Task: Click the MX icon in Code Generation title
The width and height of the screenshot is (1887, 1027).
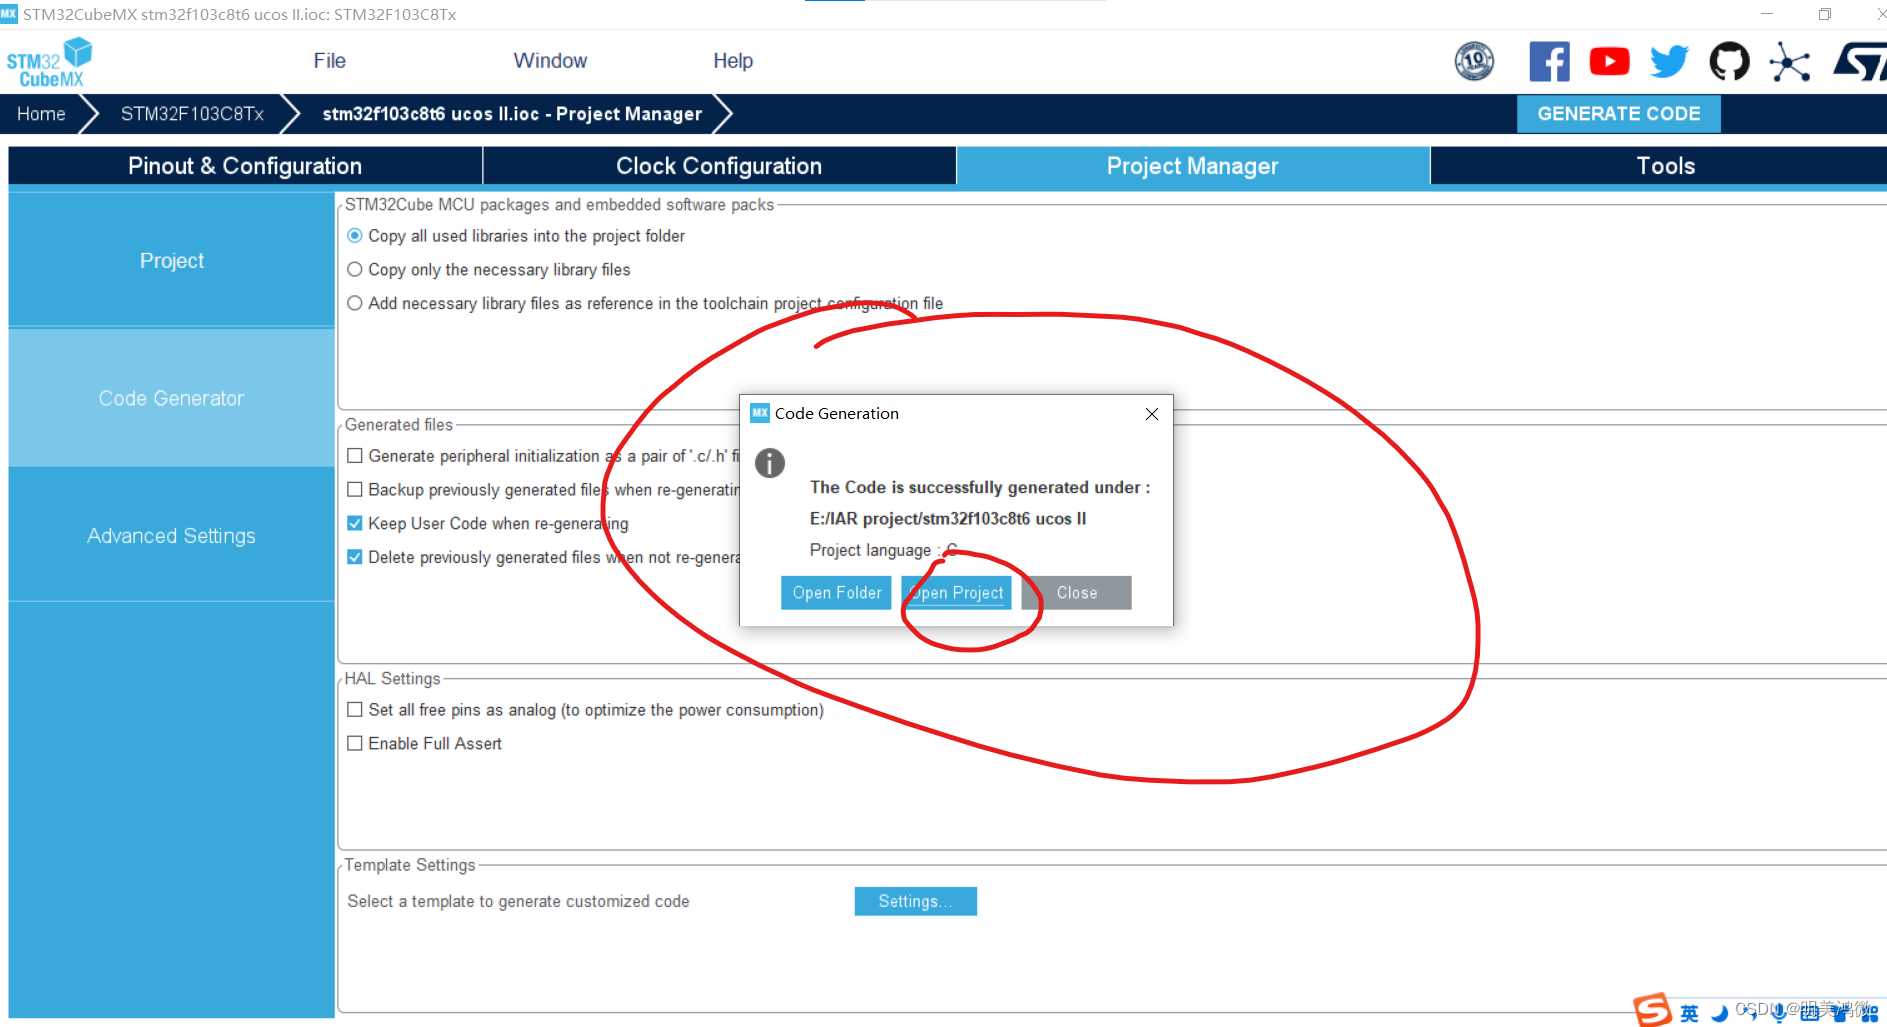Action: point(760,413)
